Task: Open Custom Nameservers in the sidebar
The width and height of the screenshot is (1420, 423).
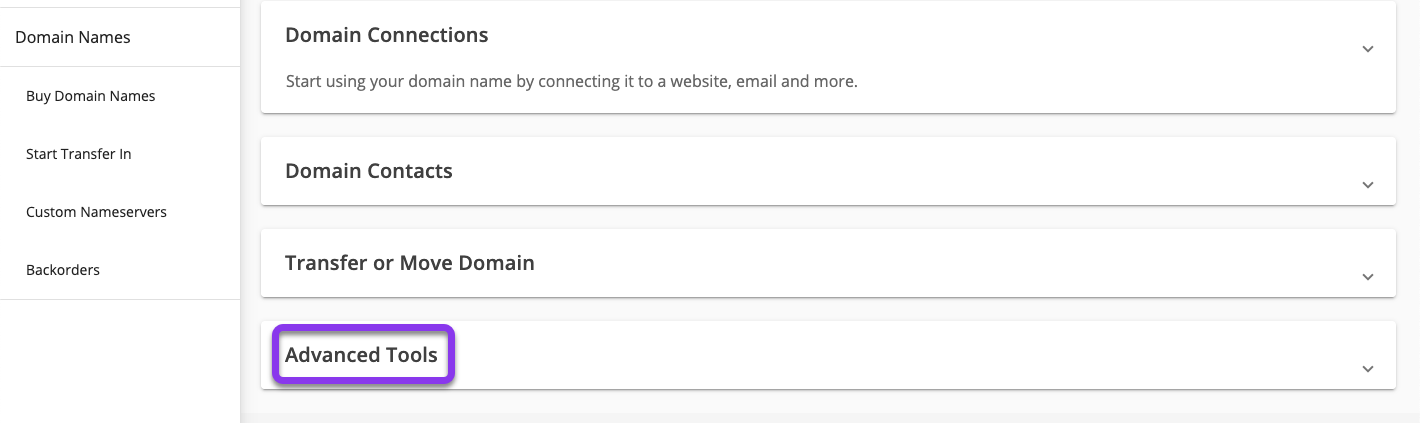Action: coord(96,212)
